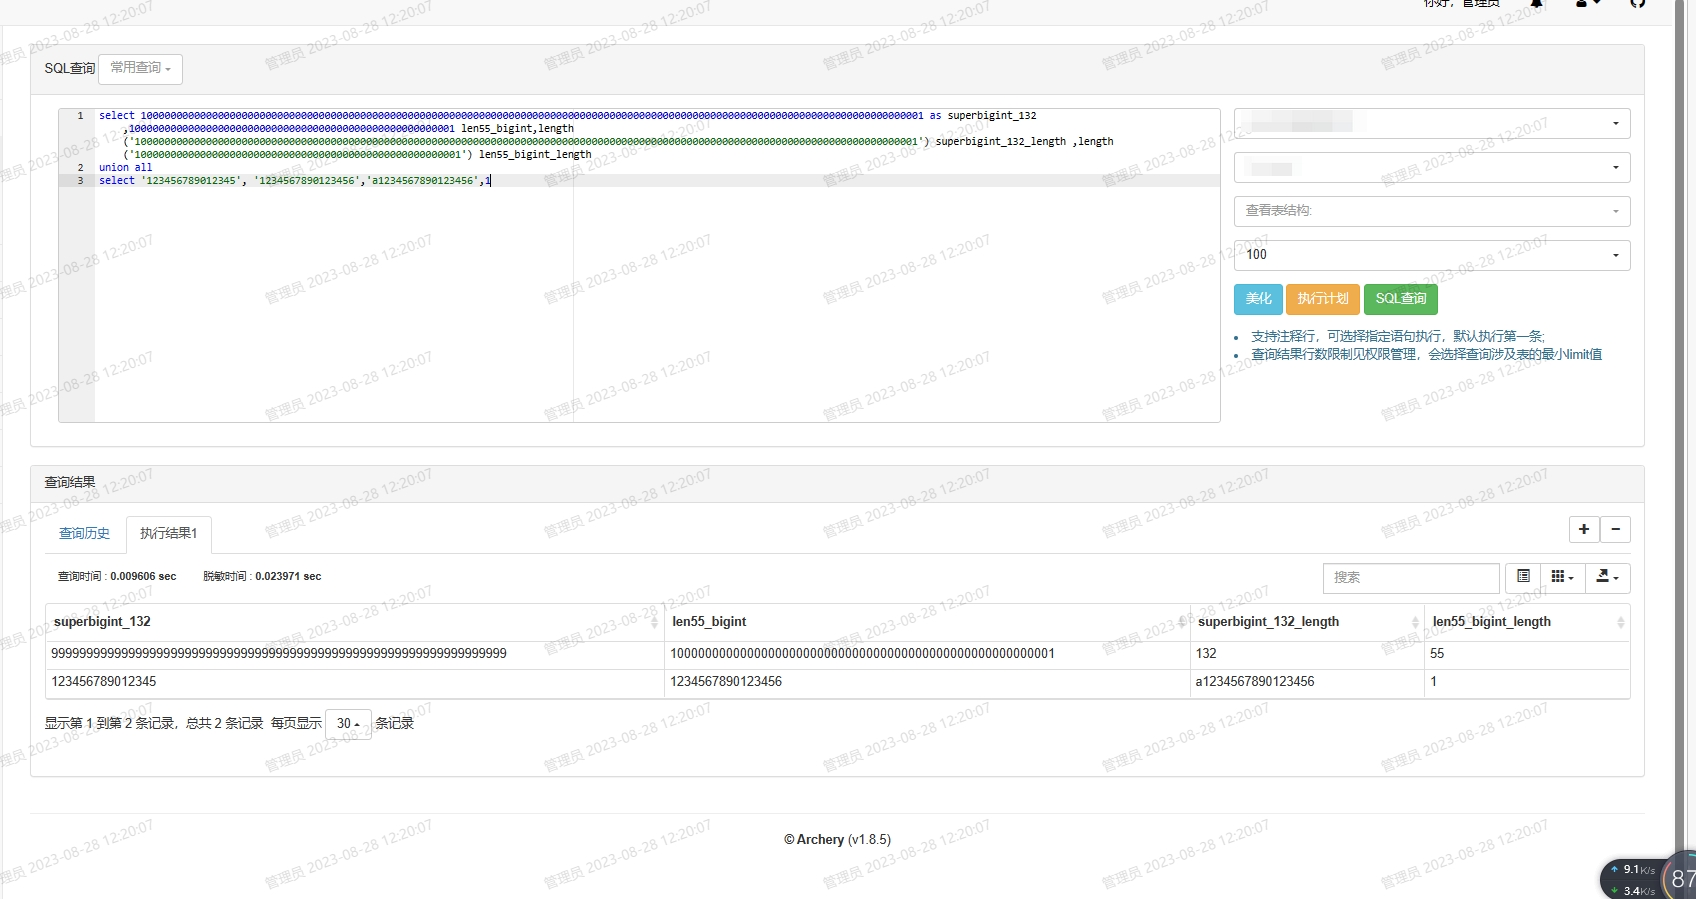Click in the SQL editor on line 3
The image size is (1696, 899).
(x=657, y=181)
